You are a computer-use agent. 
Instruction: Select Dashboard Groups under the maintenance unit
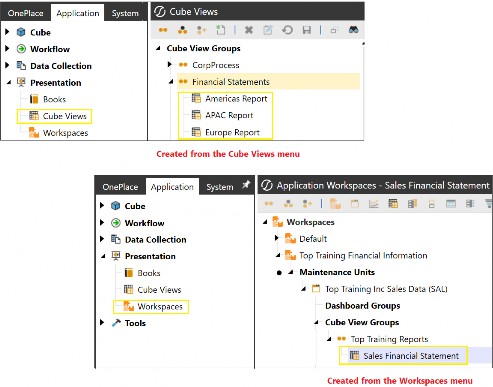[x=363, y=305]
